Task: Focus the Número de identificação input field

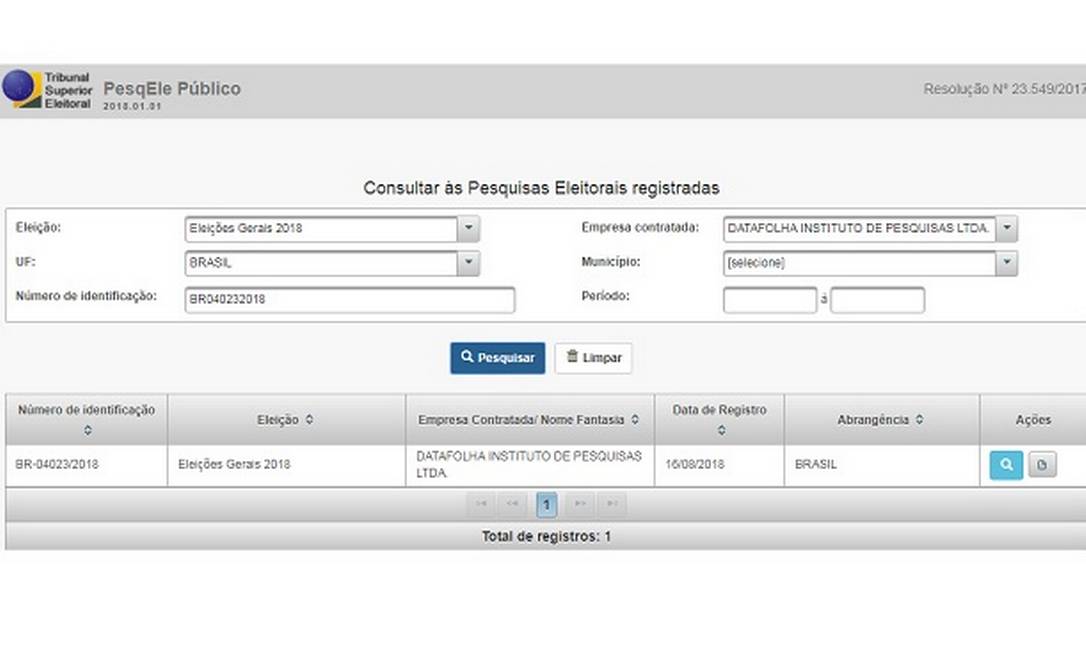Action: click(x=350, y=299)
